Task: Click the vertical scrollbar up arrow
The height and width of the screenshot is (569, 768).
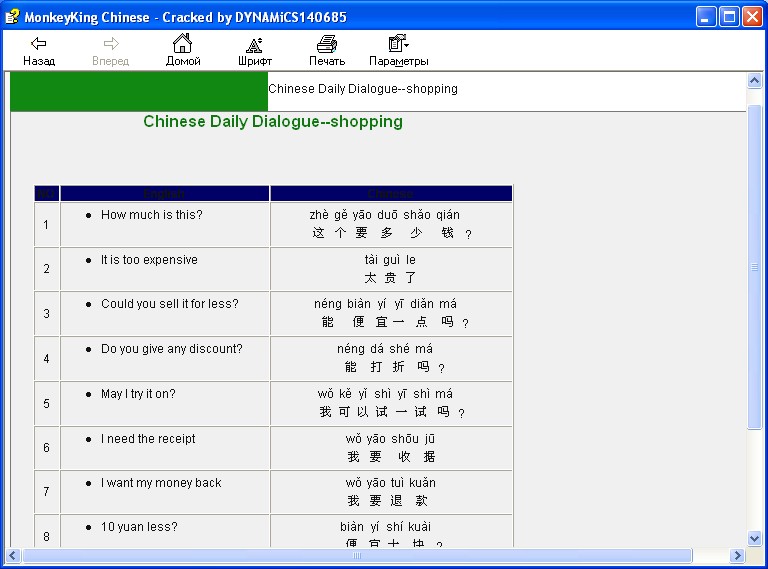Action: [754, 80]
